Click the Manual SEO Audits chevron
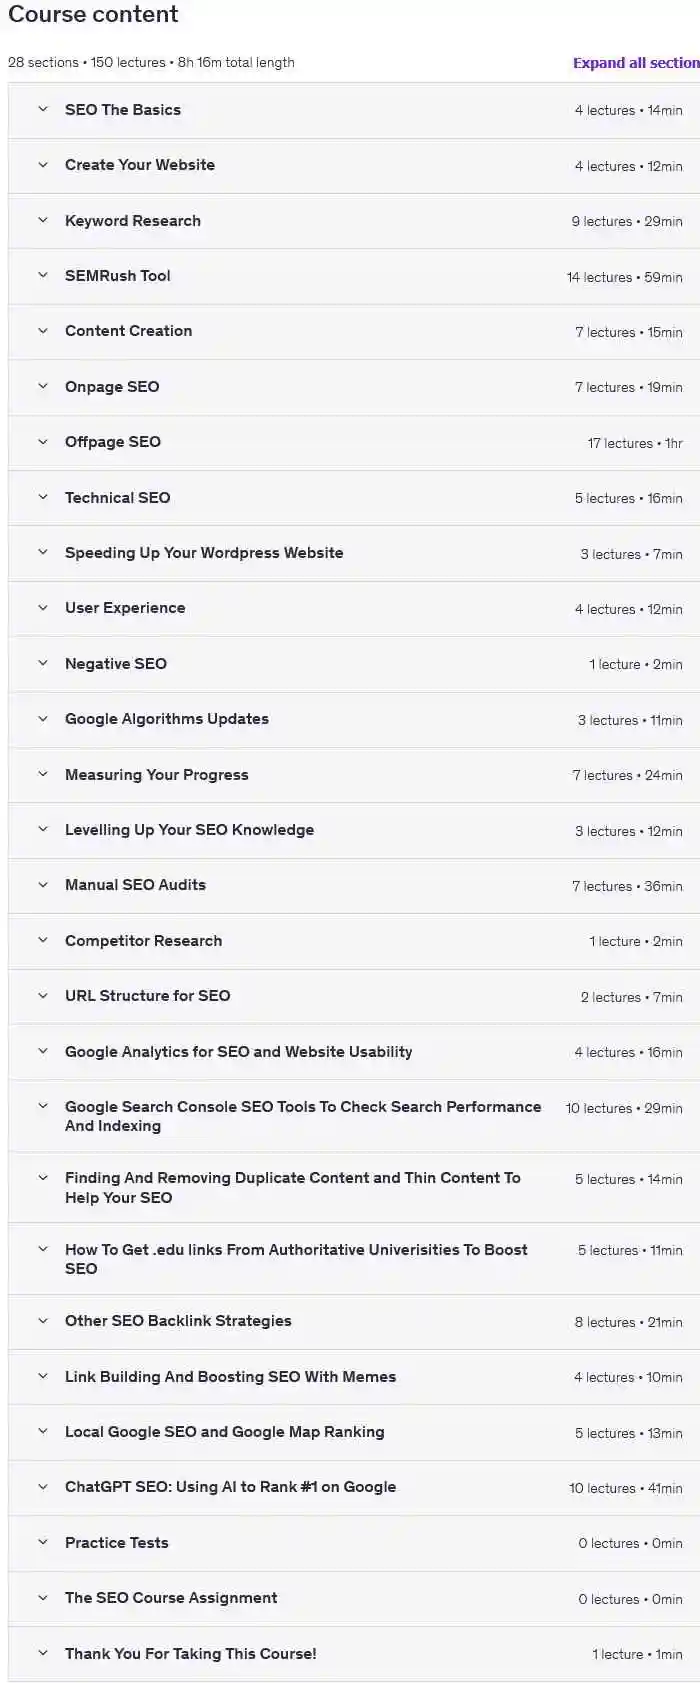Screen dimensions: 700x1683 [43, 885]
